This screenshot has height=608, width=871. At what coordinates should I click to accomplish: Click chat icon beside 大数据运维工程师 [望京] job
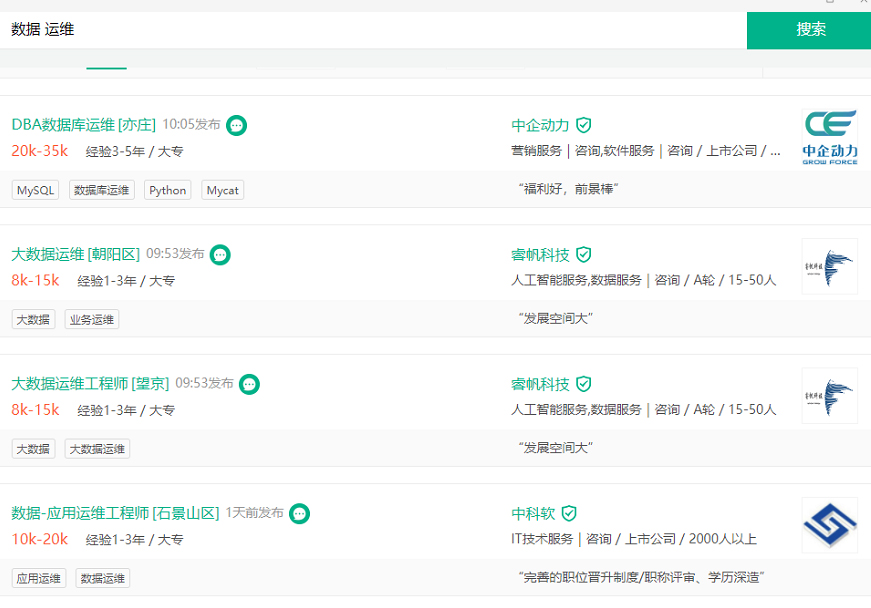[x=250, y=384]
